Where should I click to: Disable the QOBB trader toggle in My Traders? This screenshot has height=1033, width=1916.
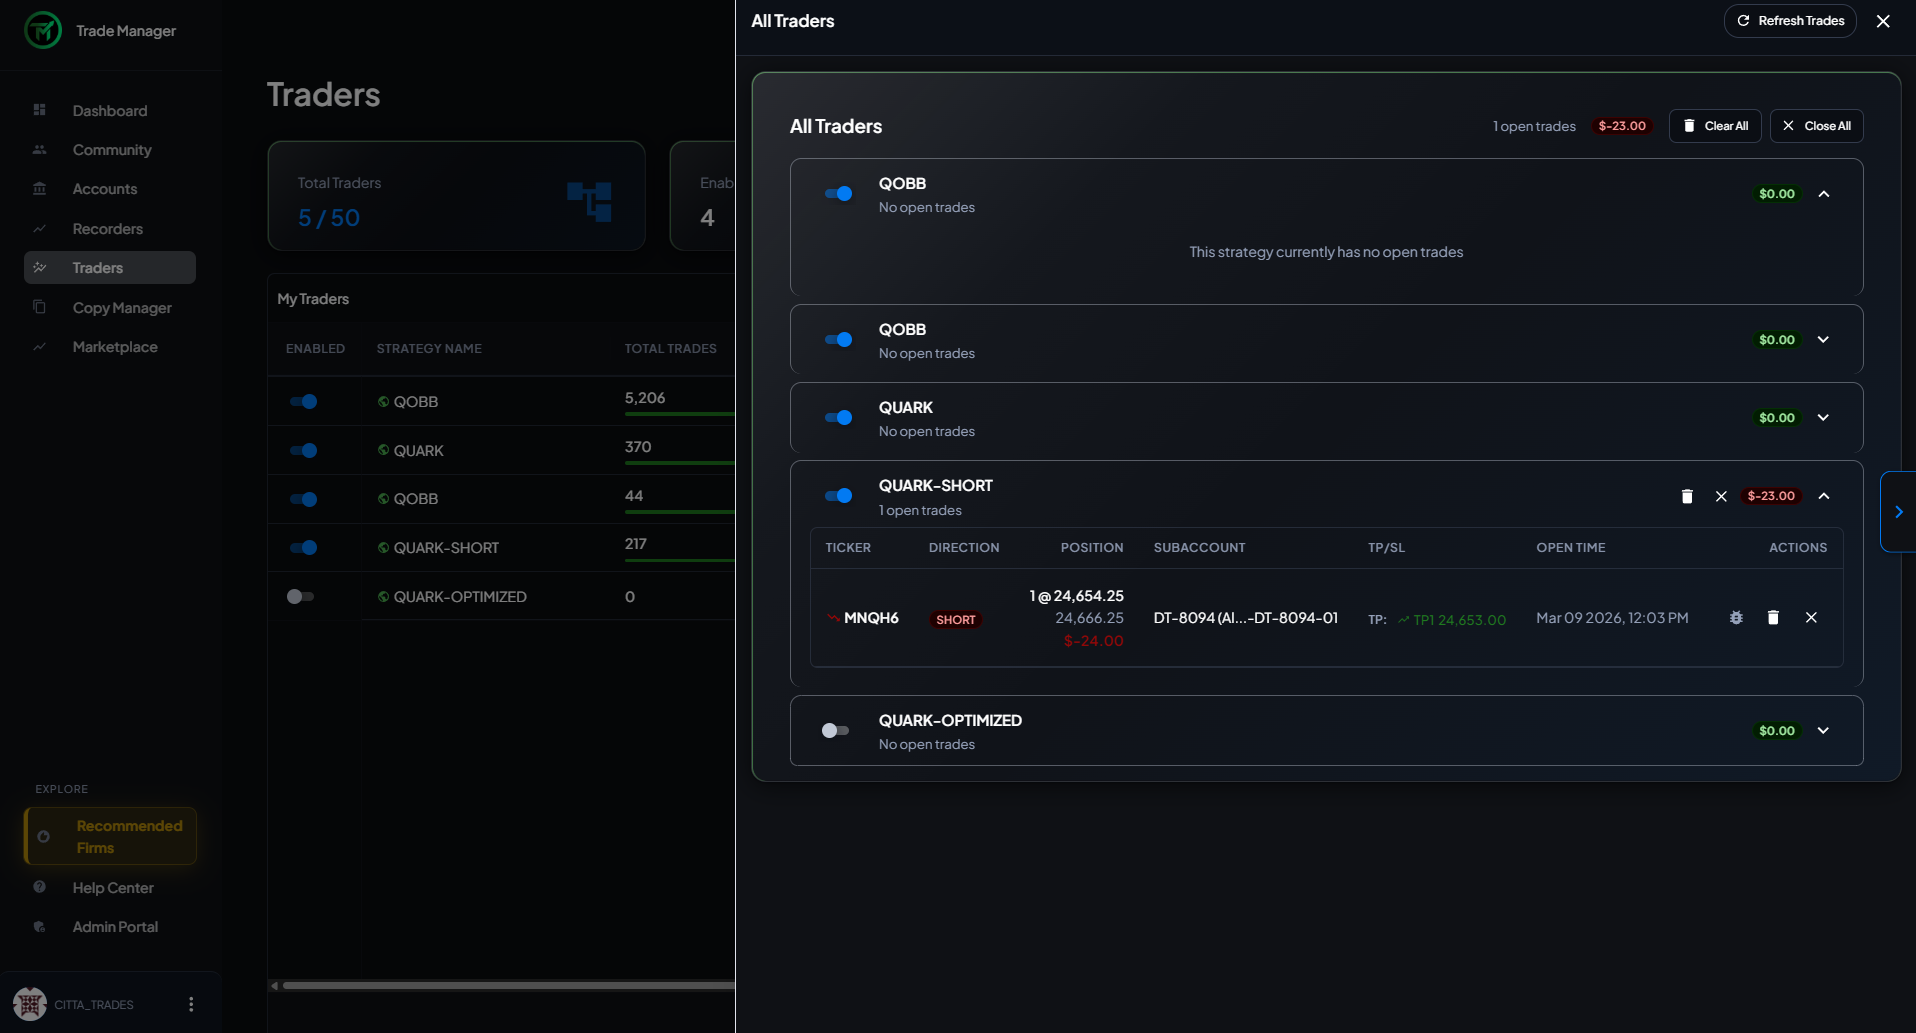pyautogui.click(x=305, y=402)
